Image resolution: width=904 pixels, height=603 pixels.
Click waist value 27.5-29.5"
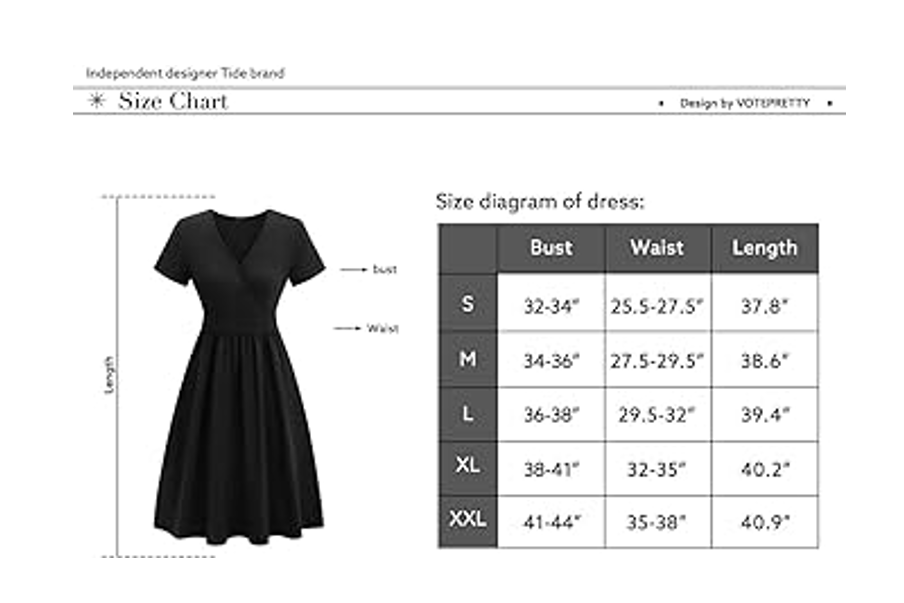657,361
